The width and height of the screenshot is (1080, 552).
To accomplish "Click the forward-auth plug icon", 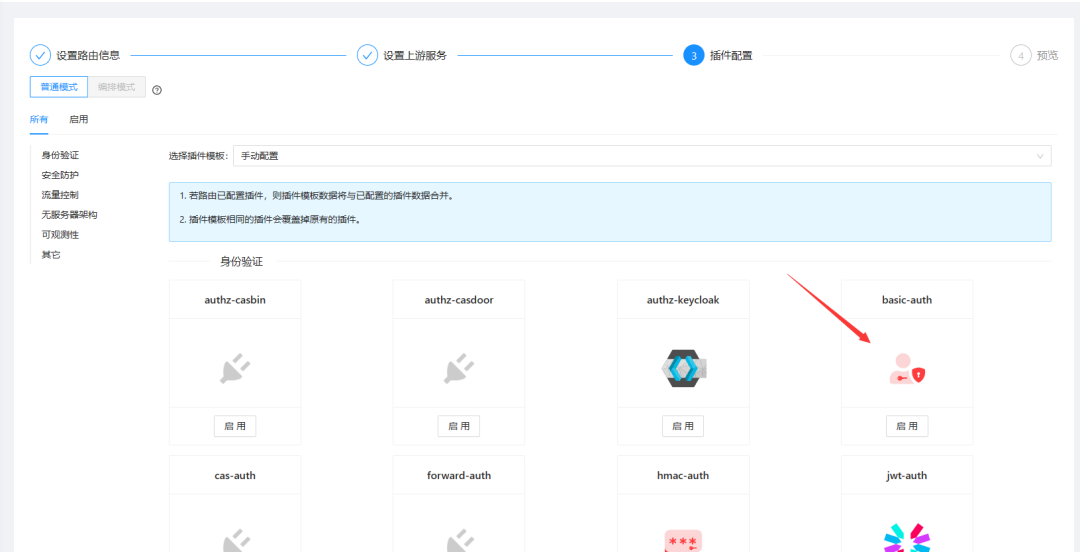I will point(459,542).
